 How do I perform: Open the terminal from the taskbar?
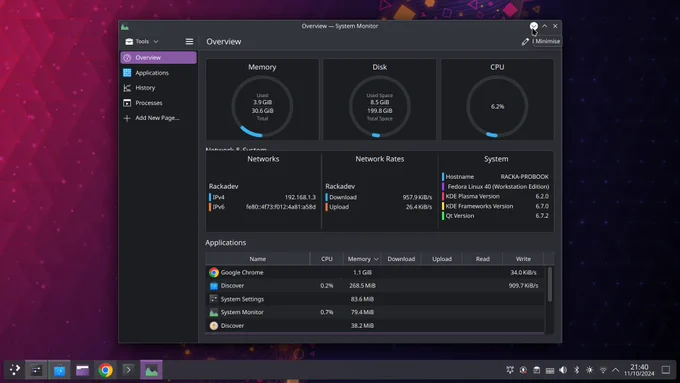[128, 370]
